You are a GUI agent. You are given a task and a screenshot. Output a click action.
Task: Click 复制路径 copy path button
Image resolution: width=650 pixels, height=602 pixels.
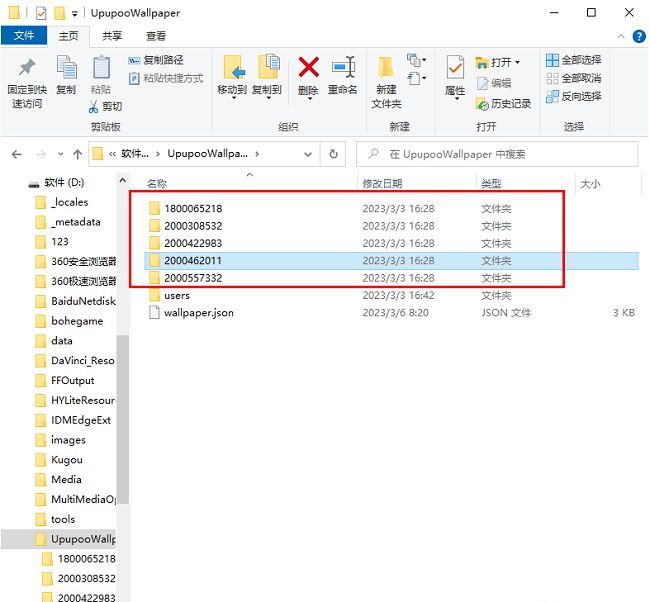(x=155, y=60)
